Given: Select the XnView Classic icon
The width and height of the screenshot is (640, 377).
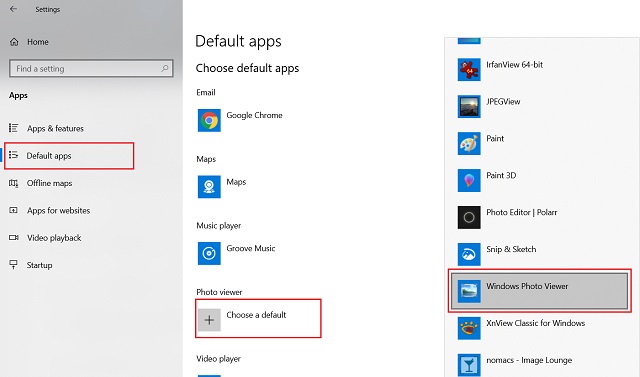Looking at the screenshot, I should tap(469, 328).
